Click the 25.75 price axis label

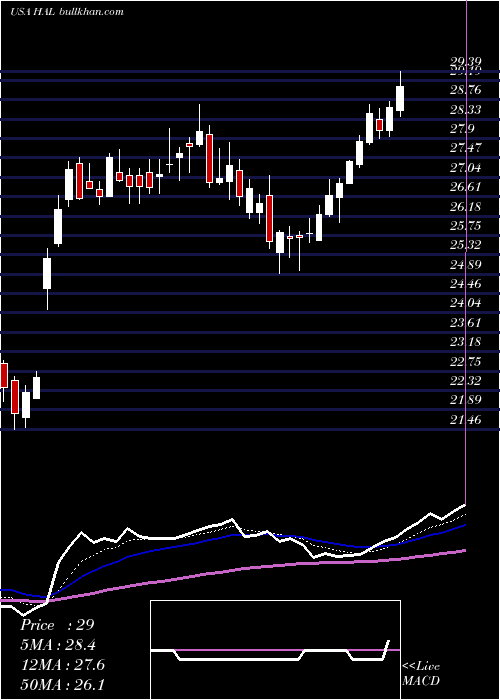click(x=465, y=226)
